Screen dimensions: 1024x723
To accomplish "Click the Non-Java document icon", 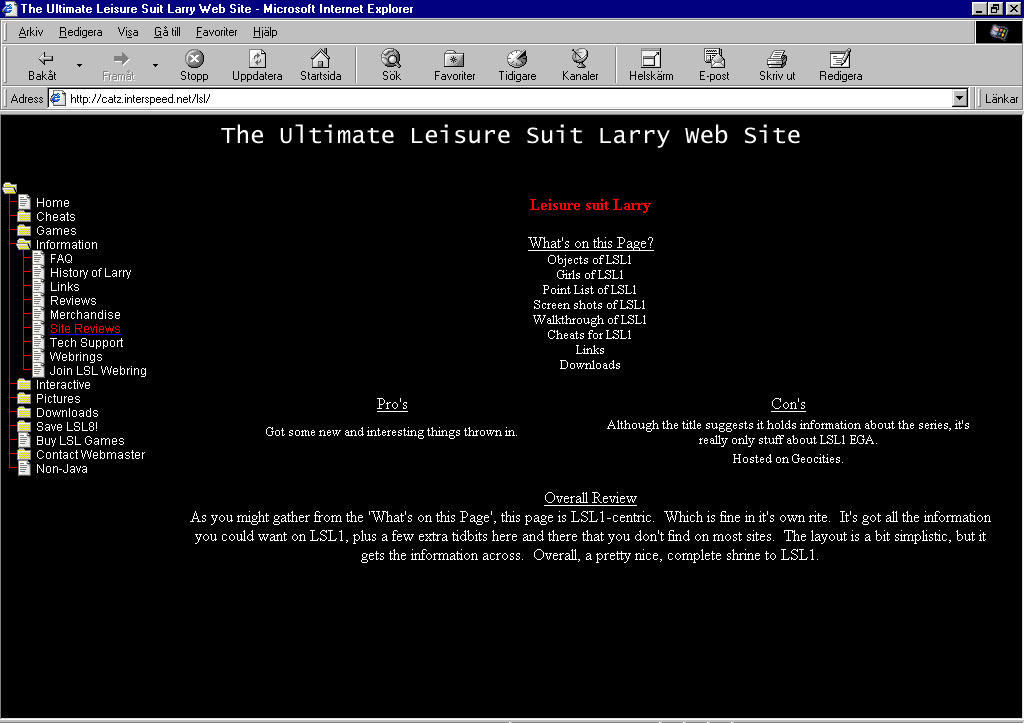I will [25, 468].
